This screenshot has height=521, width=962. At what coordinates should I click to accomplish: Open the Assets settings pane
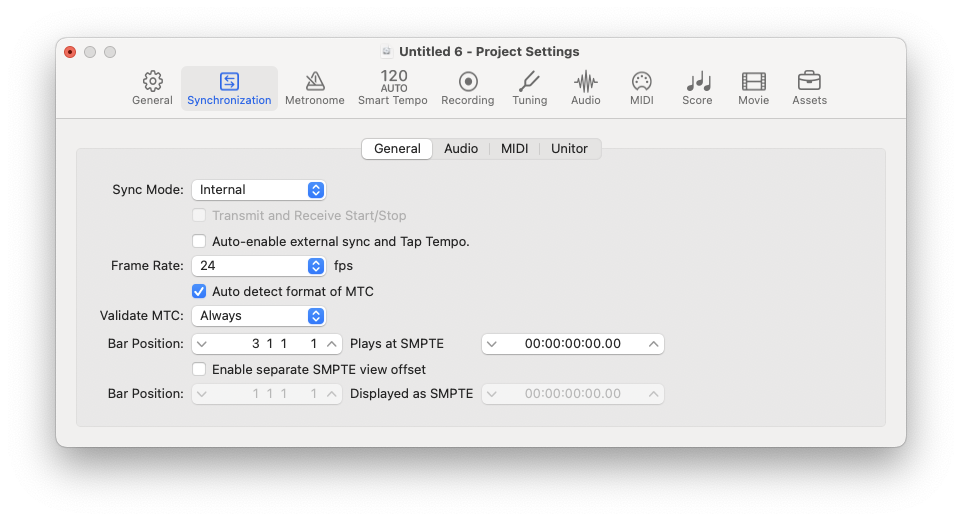[x=809, y=88]
